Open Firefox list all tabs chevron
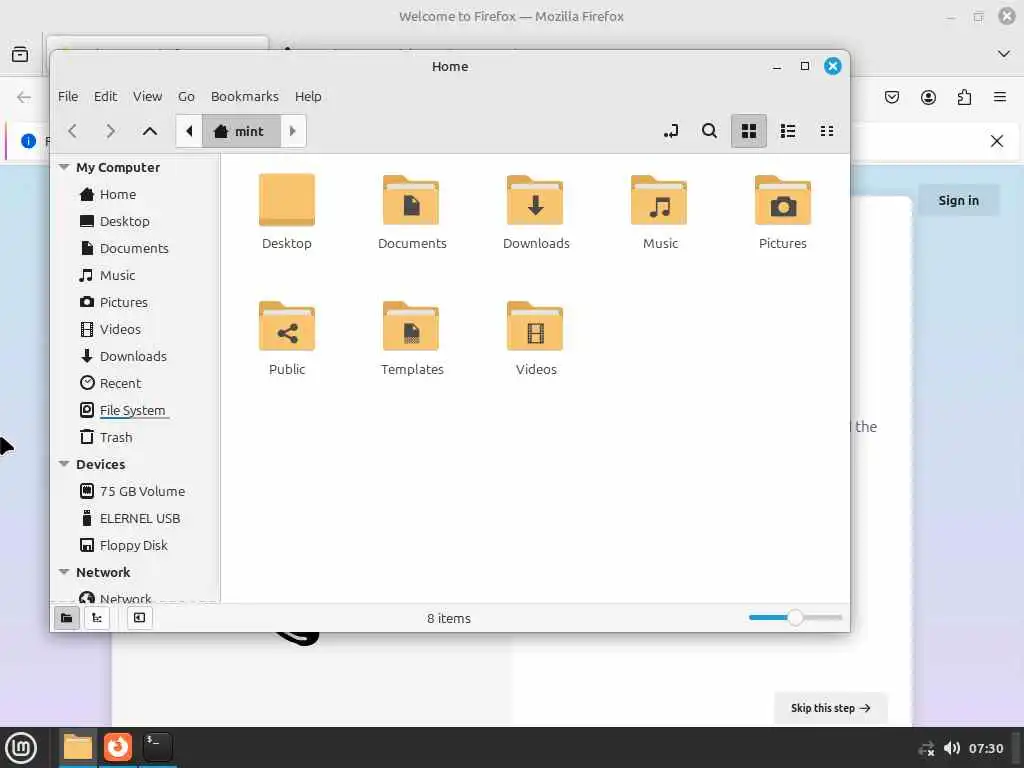The image size is (1024, 768). pyautogui.click(x=1004, y=54)
